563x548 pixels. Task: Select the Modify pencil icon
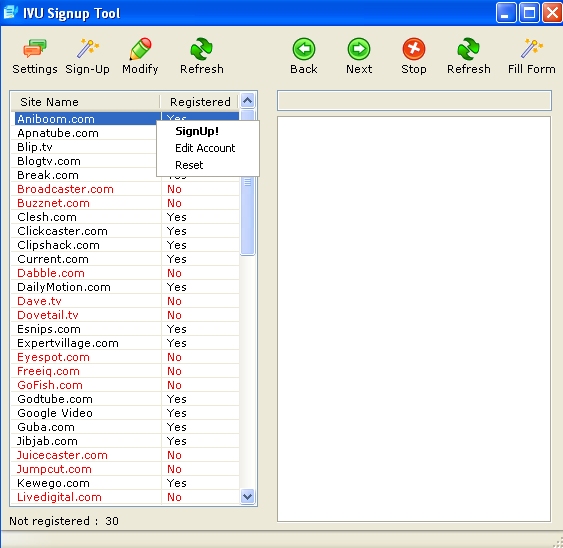tap(140, 49)
